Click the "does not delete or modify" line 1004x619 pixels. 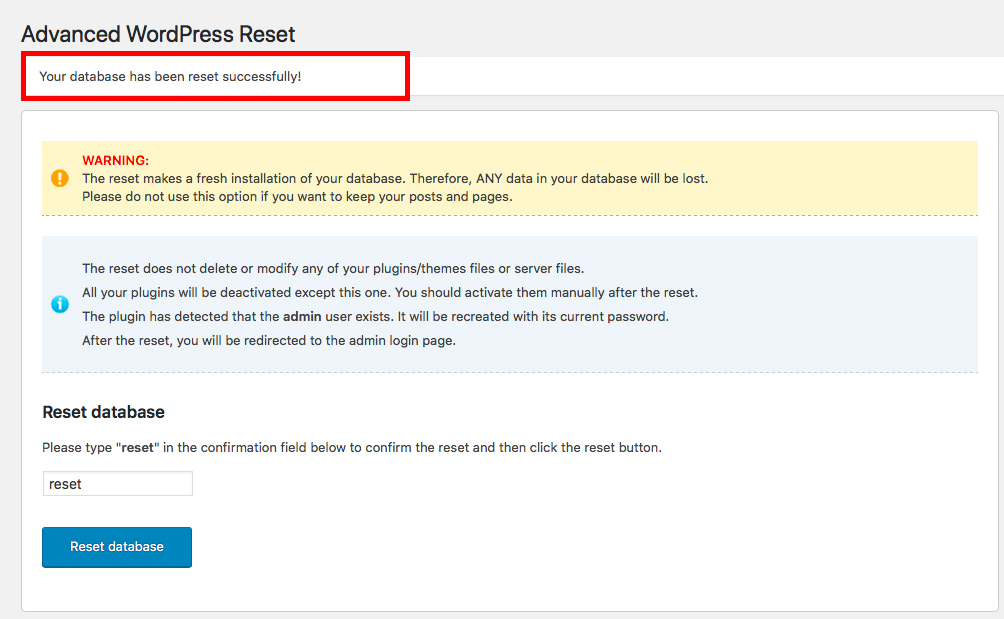[x=332, y=268]
